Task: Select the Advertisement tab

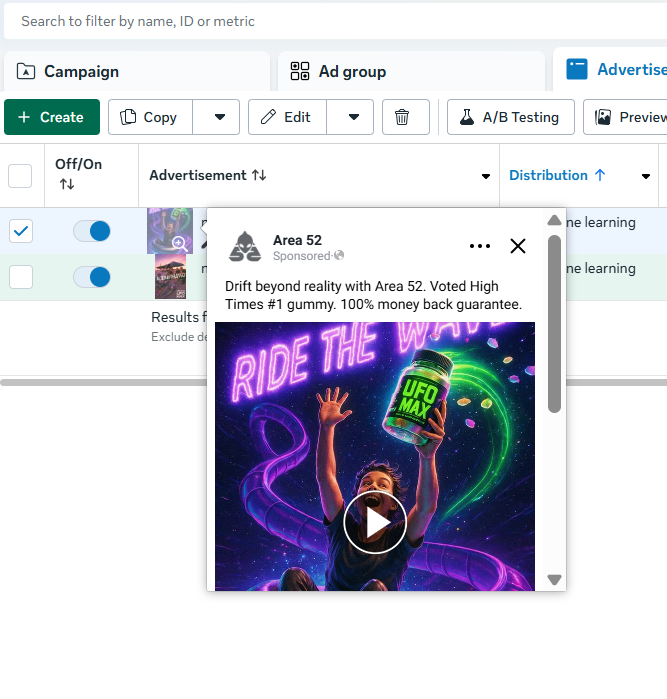Action: [x=610, y=70]
